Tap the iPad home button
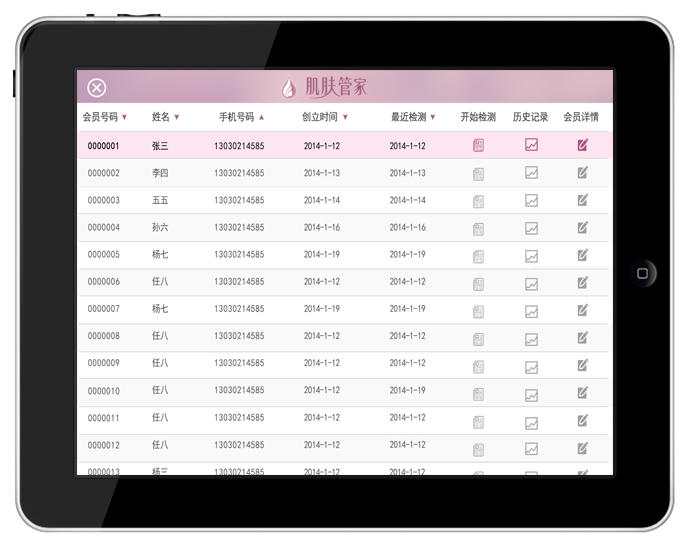Screen dimensions: 682x550 click(x=642, y=272)
